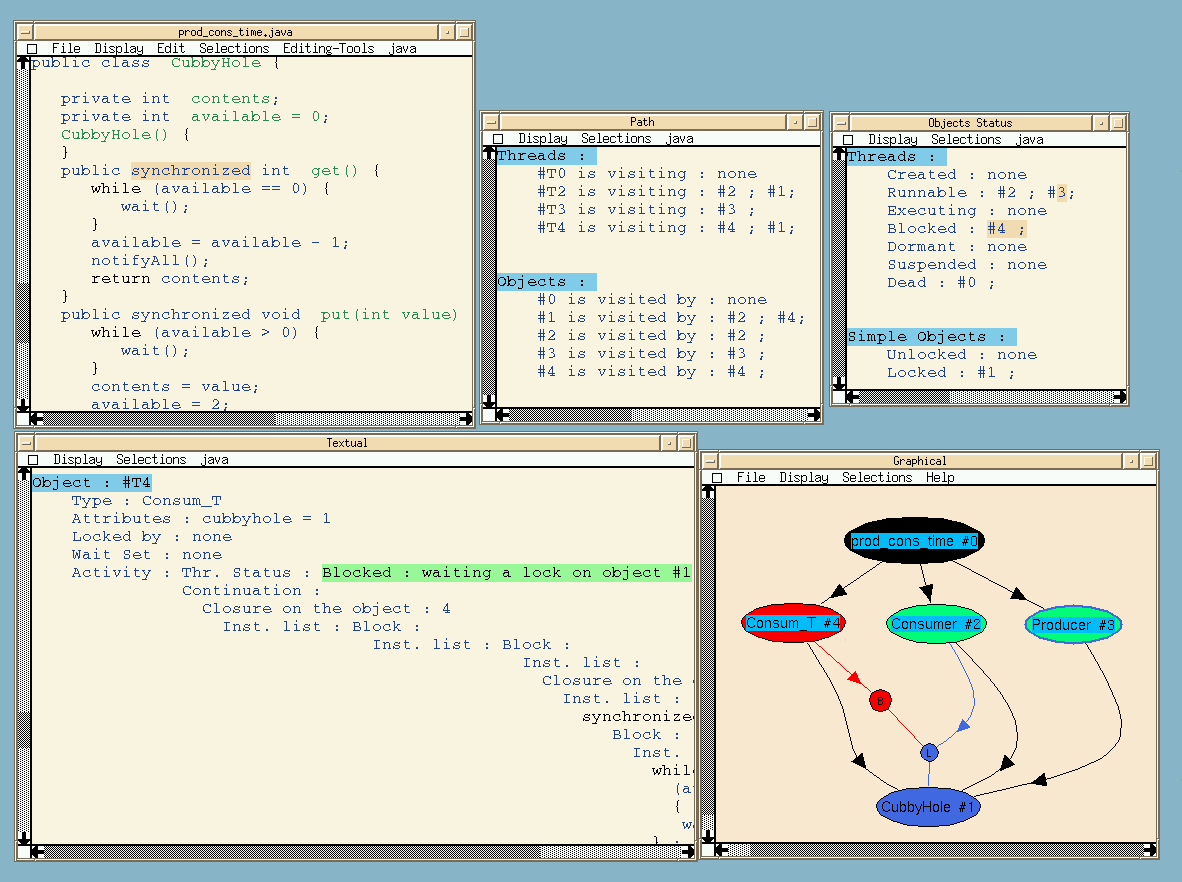
Task: Select the Producer #3 graph node
Action: point(1073,625)
